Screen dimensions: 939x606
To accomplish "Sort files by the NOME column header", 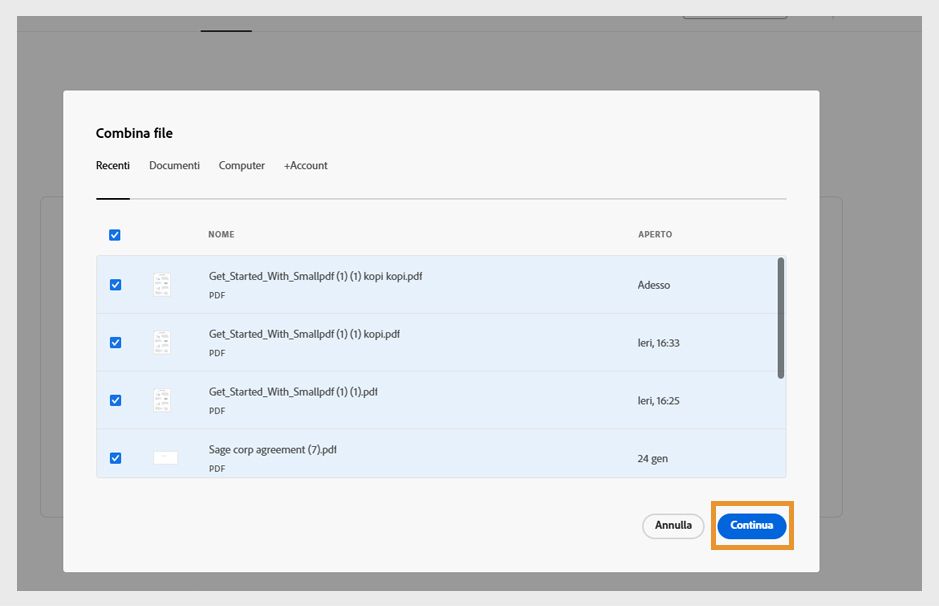I will point(221,235).
